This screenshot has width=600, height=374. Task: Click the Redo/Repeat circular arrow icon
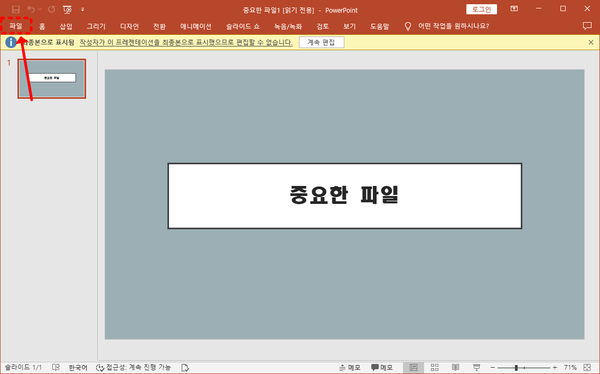(51, 9)
